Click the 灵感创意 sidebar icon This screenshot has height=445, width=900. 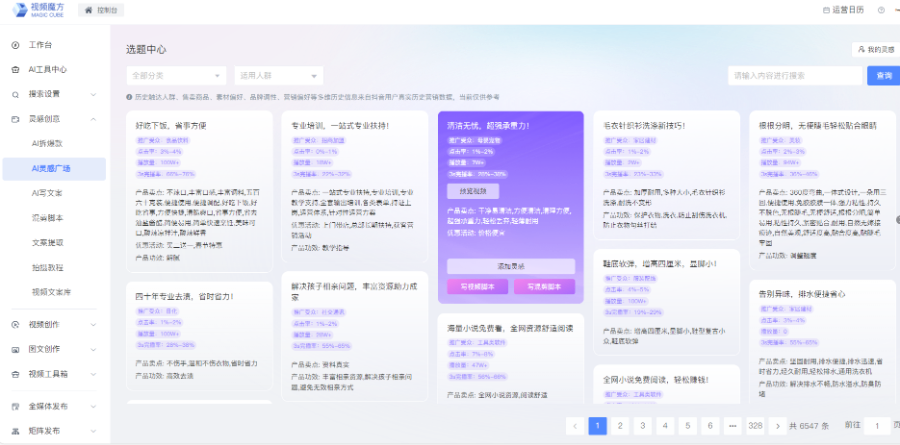[x=15, y=119]
